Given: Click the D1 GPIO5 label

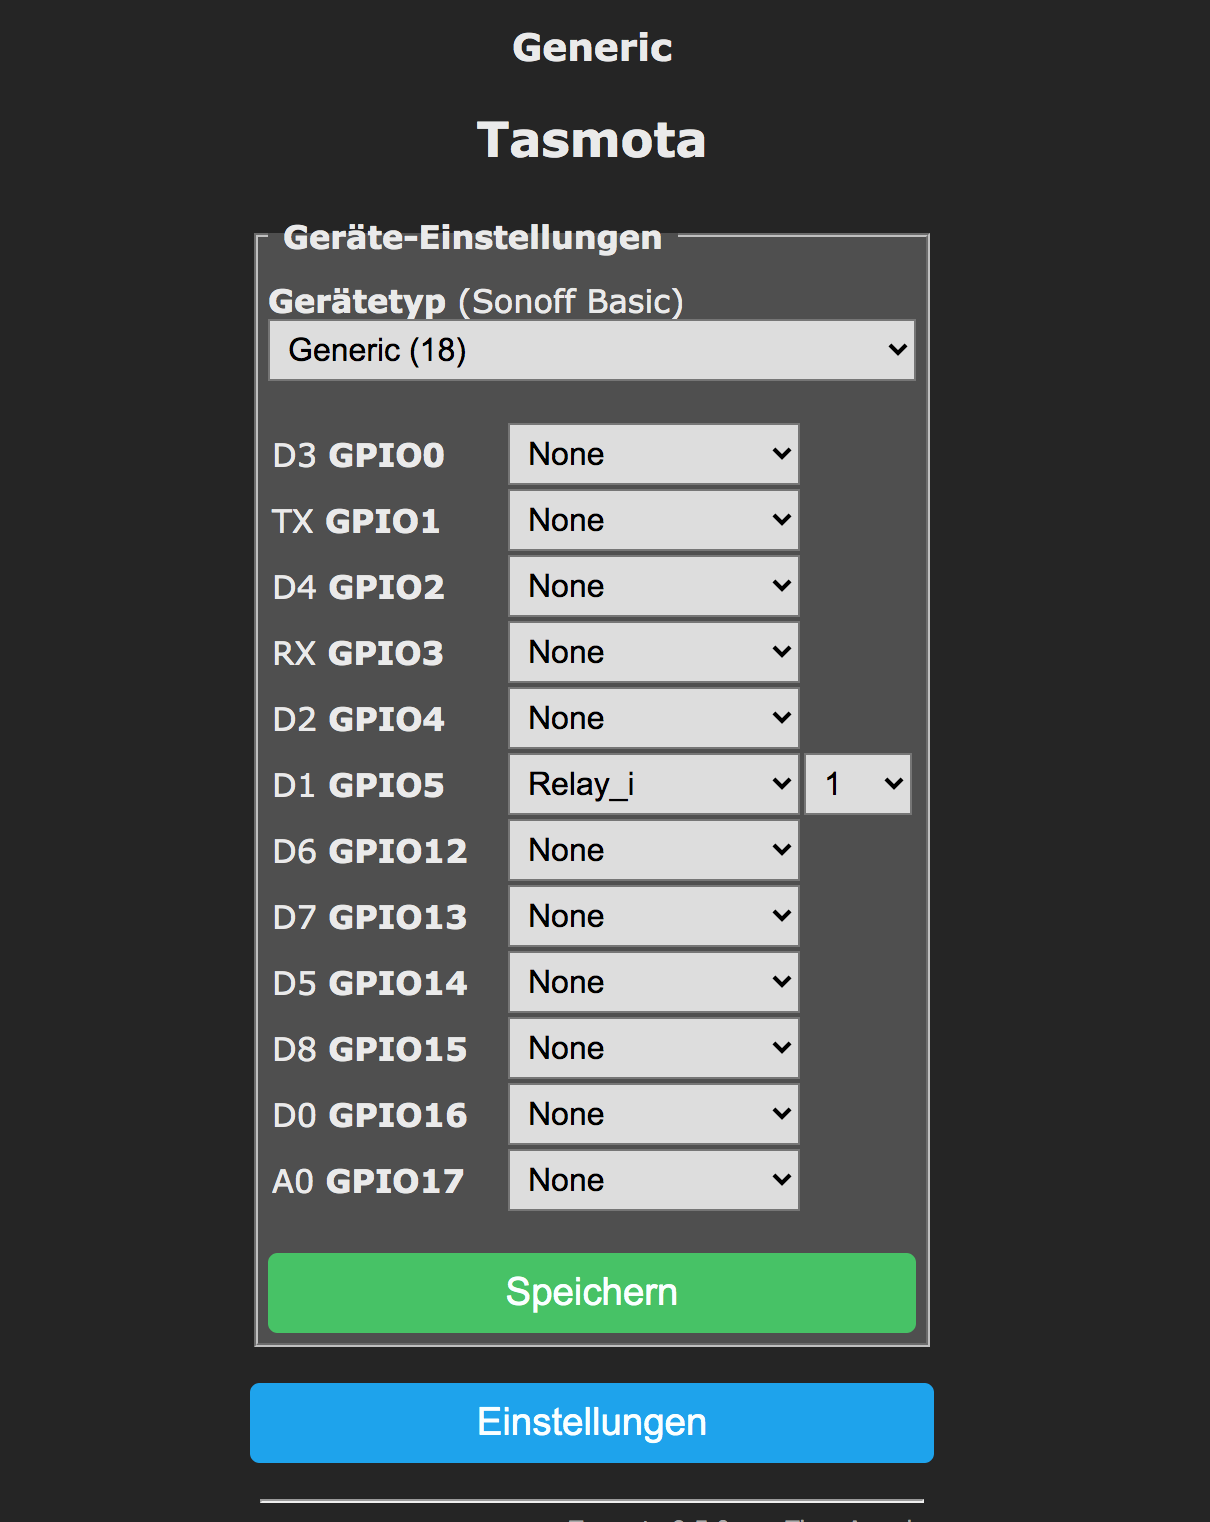Looking at the screenshot, I should coord(358,786).
